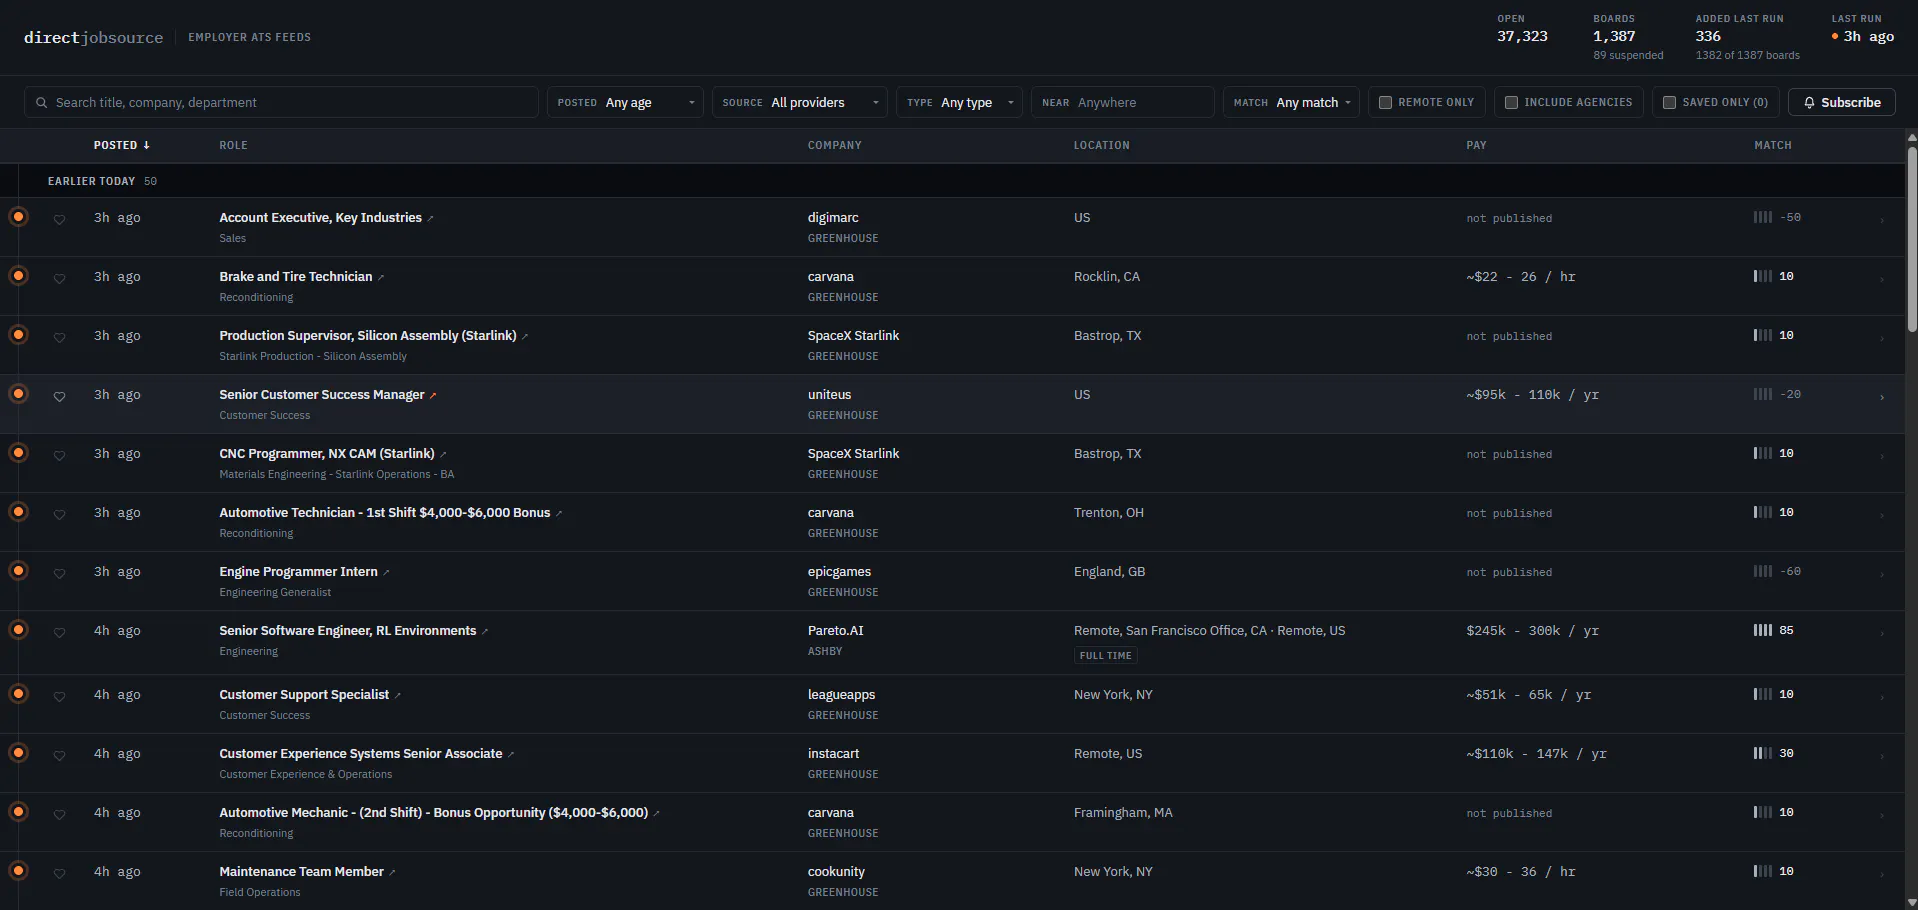Click heart icon for Brake and Tire Technician
The height and width of the screenshot is (910, 1918).
click(59, 278)
